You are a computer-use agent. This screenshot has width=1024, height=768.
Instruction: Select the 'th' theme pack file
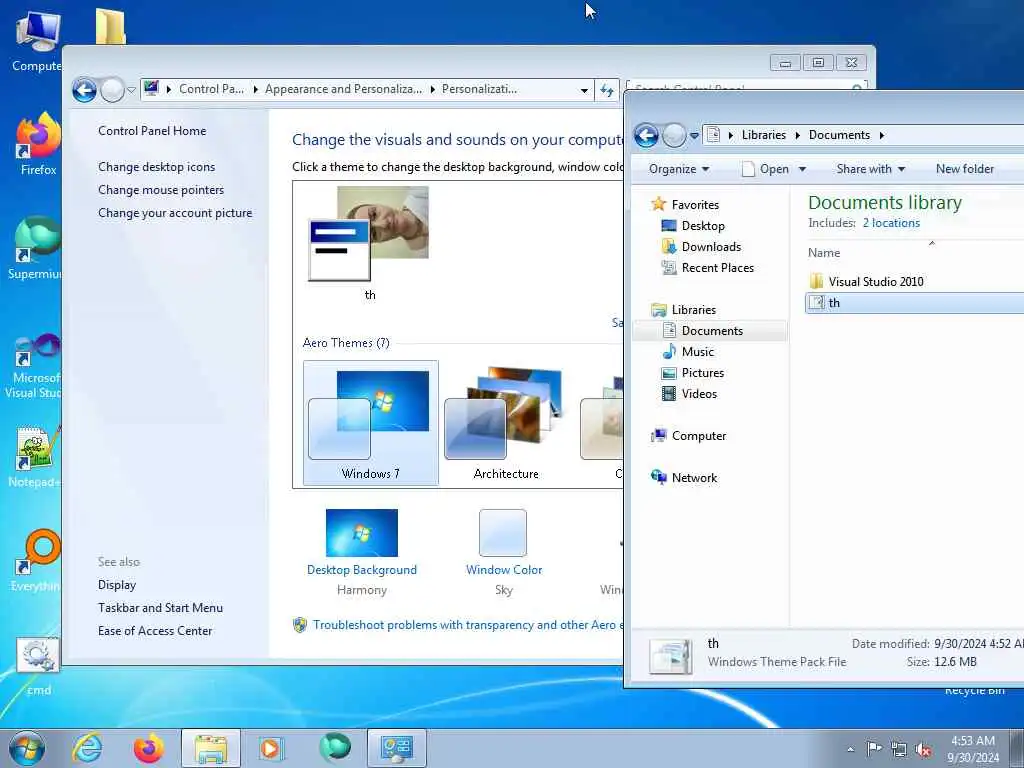pyautogui.click(x=914, y=302)
